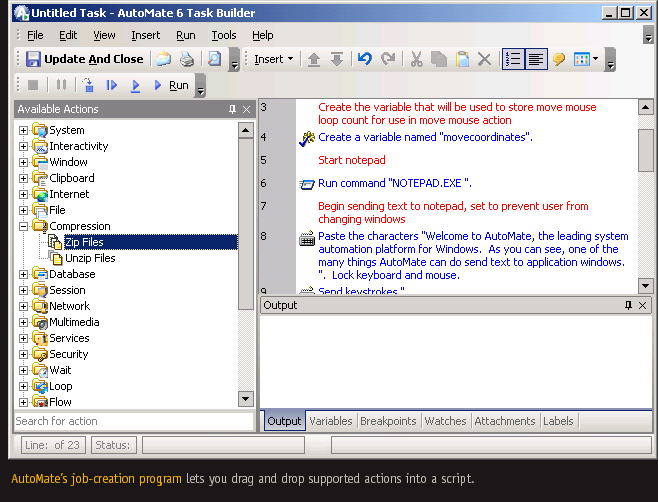Click the cut scissors icon

click(x=416, y=59)
